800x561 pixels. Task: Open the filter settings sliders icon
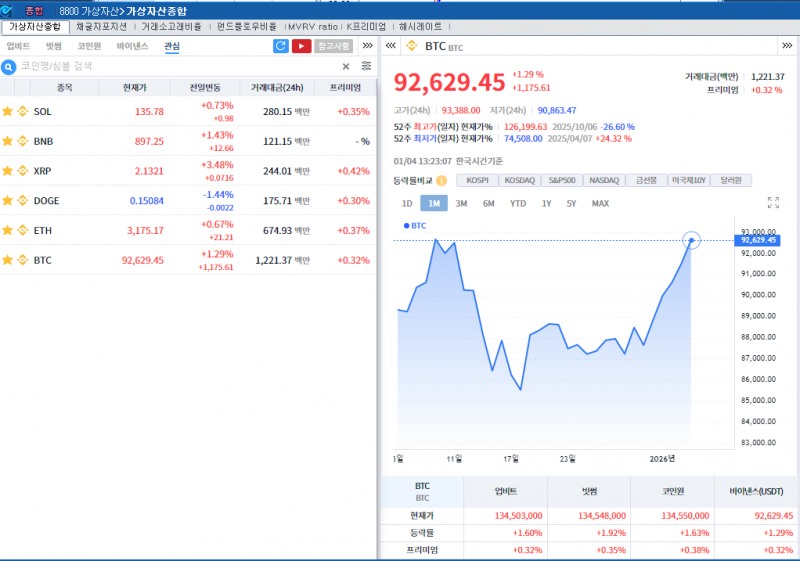tap(366, 66)
